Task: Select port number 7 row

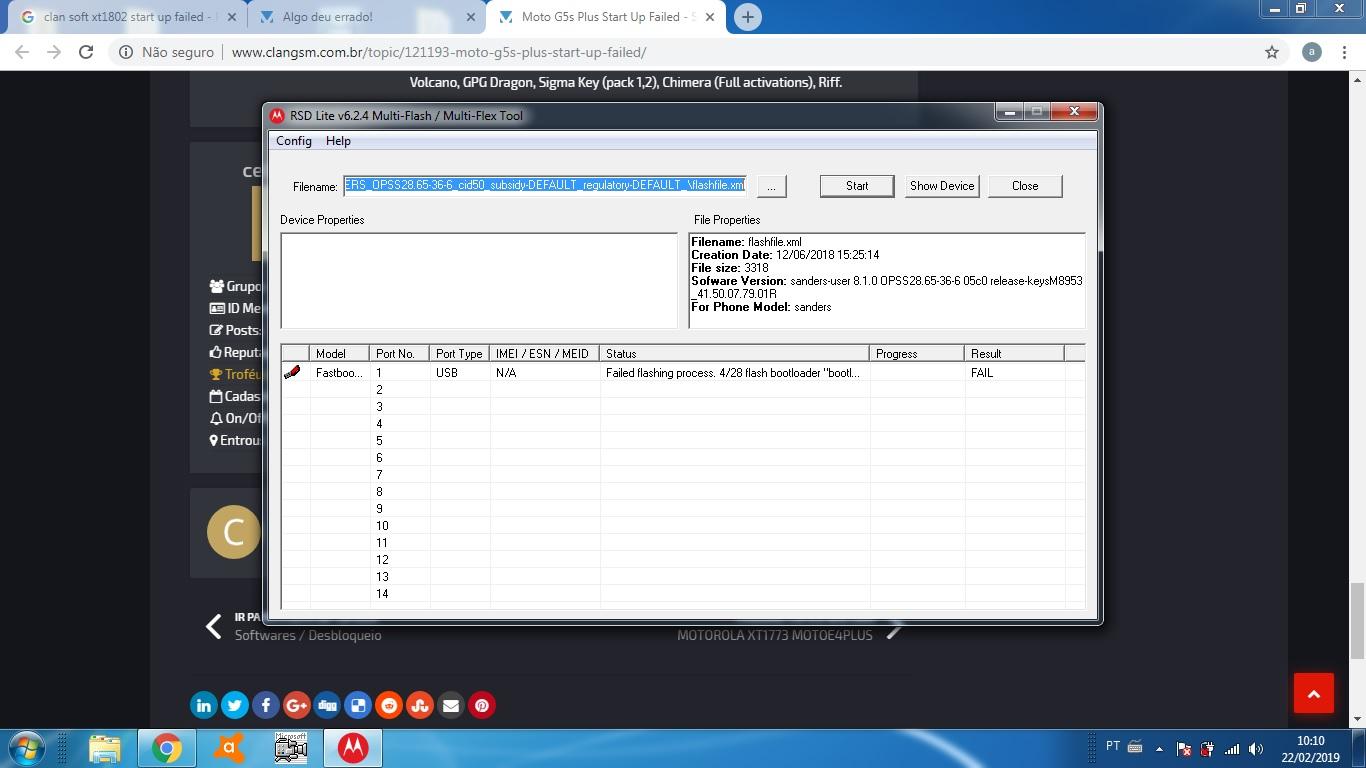Action: pyautogui.click(x=683, y=475)
